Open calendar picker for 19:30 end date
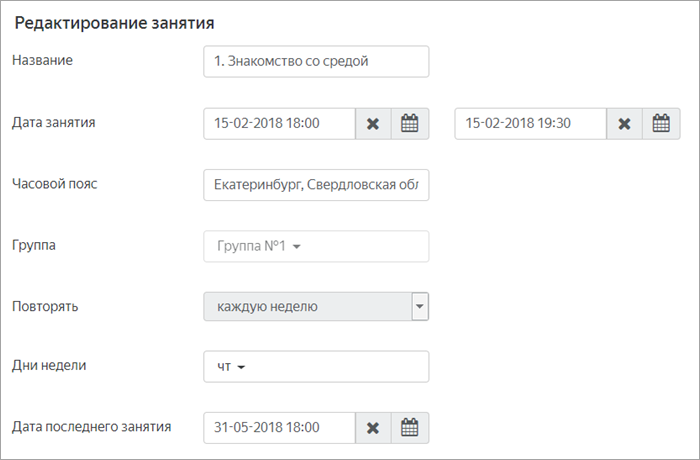 point(661,124)
